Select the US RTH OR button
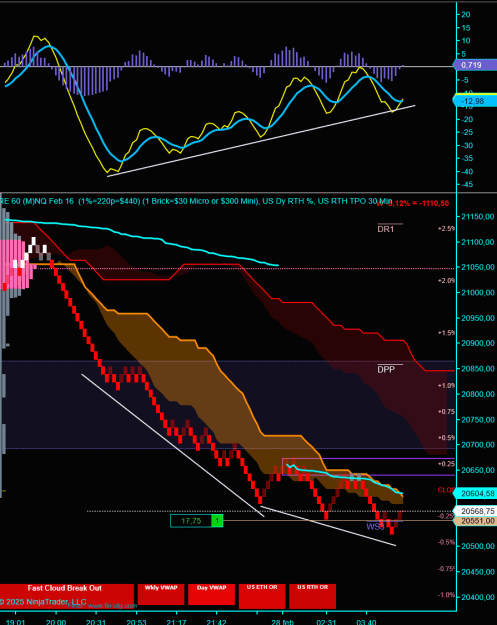 312,596
